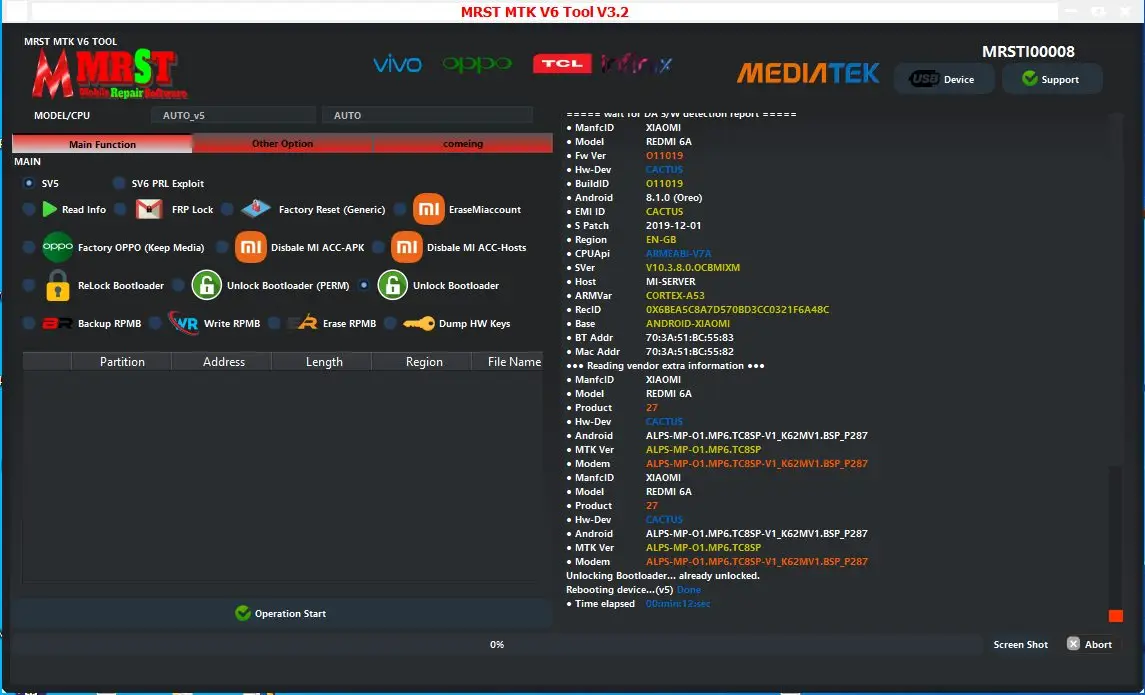
Task: Click the Mi icon for Disbale MI ACC-APK
Action: click(x=250, y=247)
